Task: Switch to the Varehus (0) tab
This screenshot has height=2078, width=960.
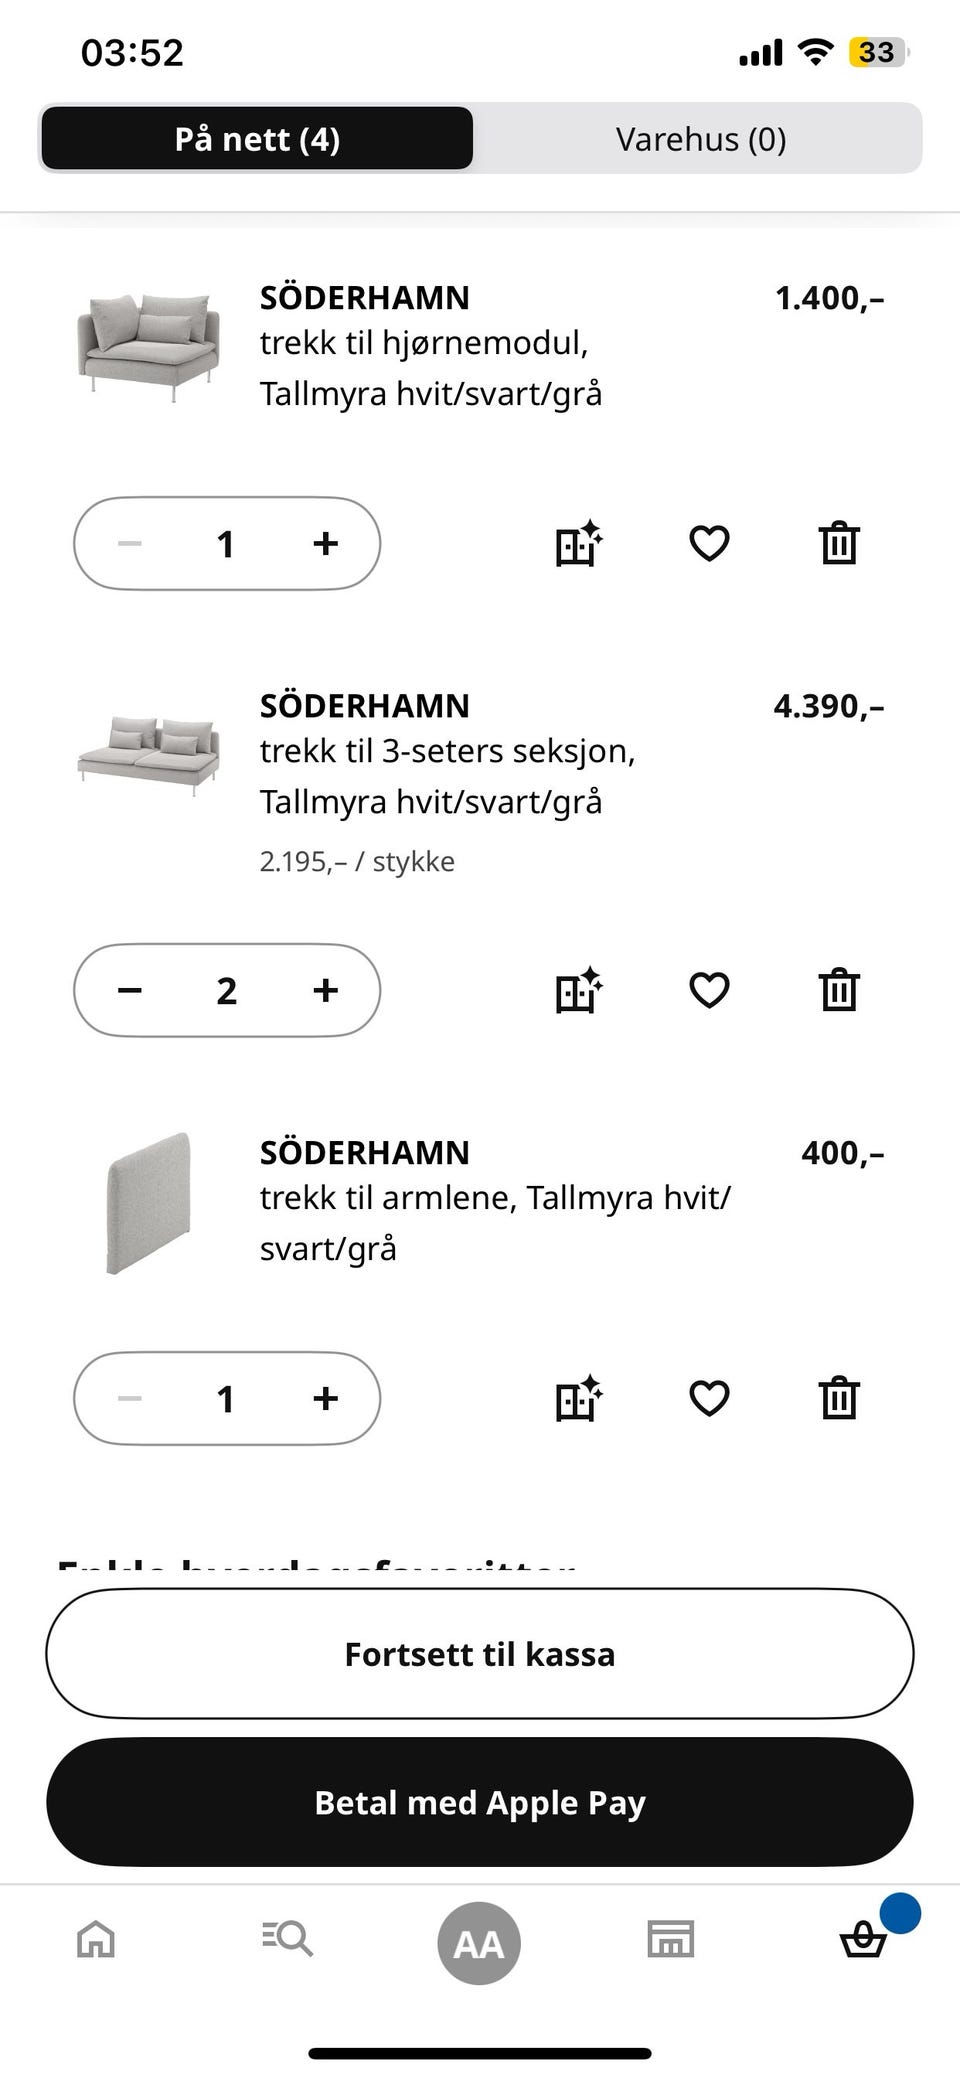Action: [x=701, y=139]
